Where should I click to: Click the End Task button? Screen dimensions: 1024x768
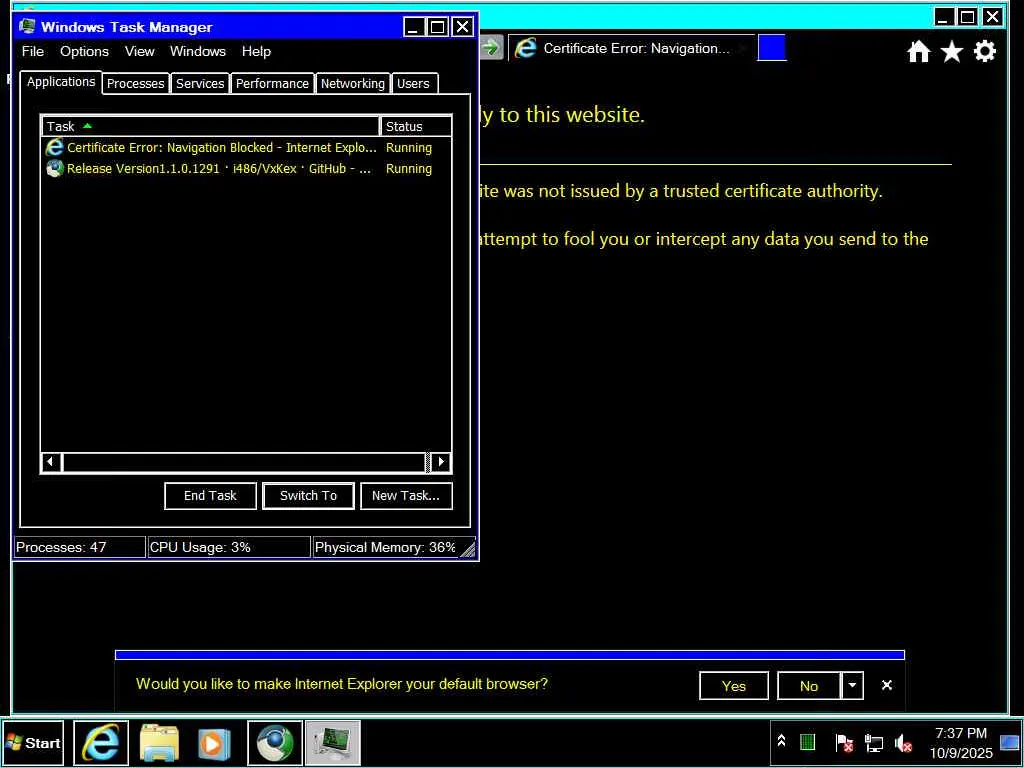pyautogui.click(x=210, y=496)
